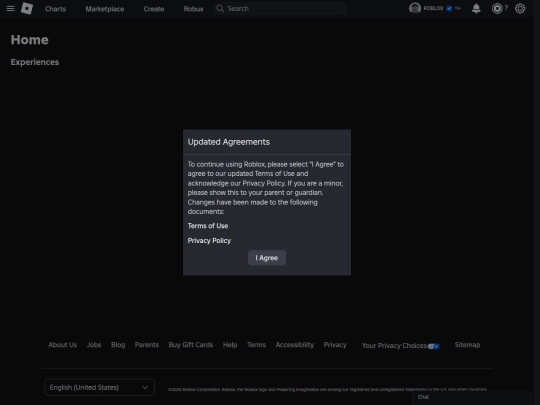Open the Terms footer link
Screen dimensions: 540x405
256,345
